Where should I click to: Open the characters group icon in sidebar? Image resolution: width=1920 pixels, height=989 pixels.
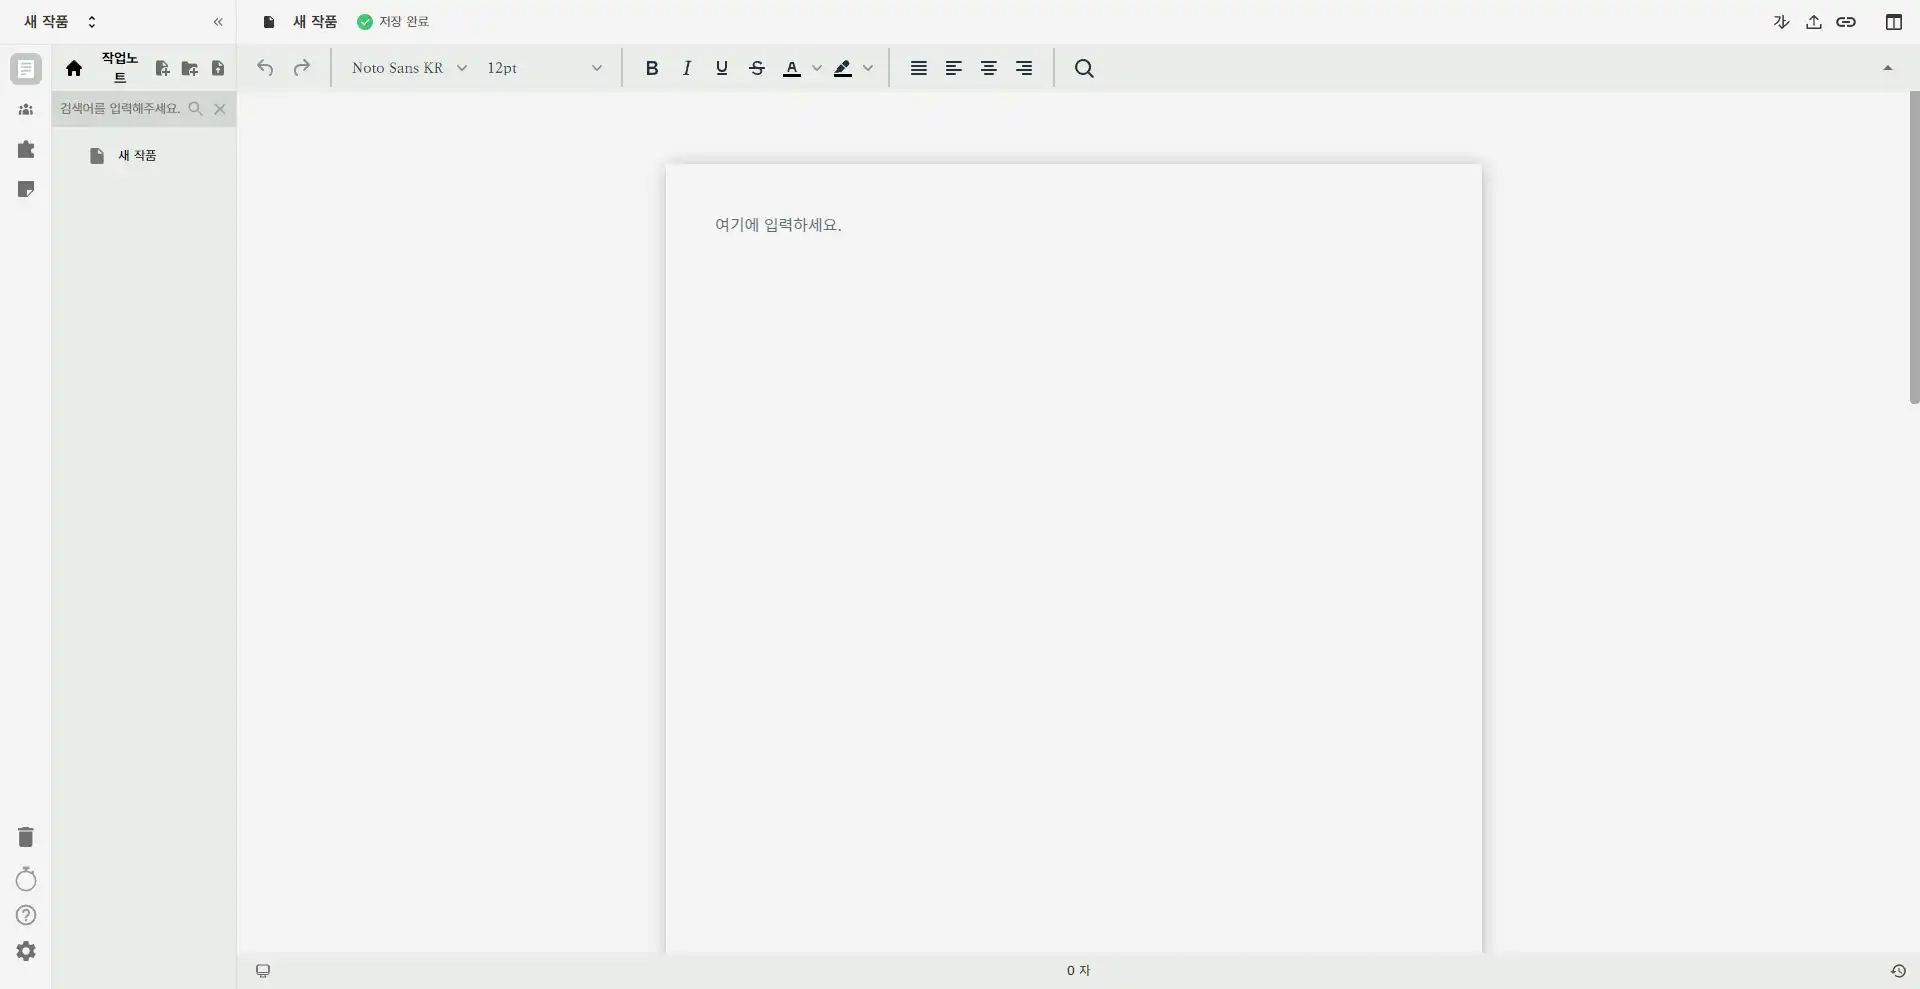(x=26, y=110)
